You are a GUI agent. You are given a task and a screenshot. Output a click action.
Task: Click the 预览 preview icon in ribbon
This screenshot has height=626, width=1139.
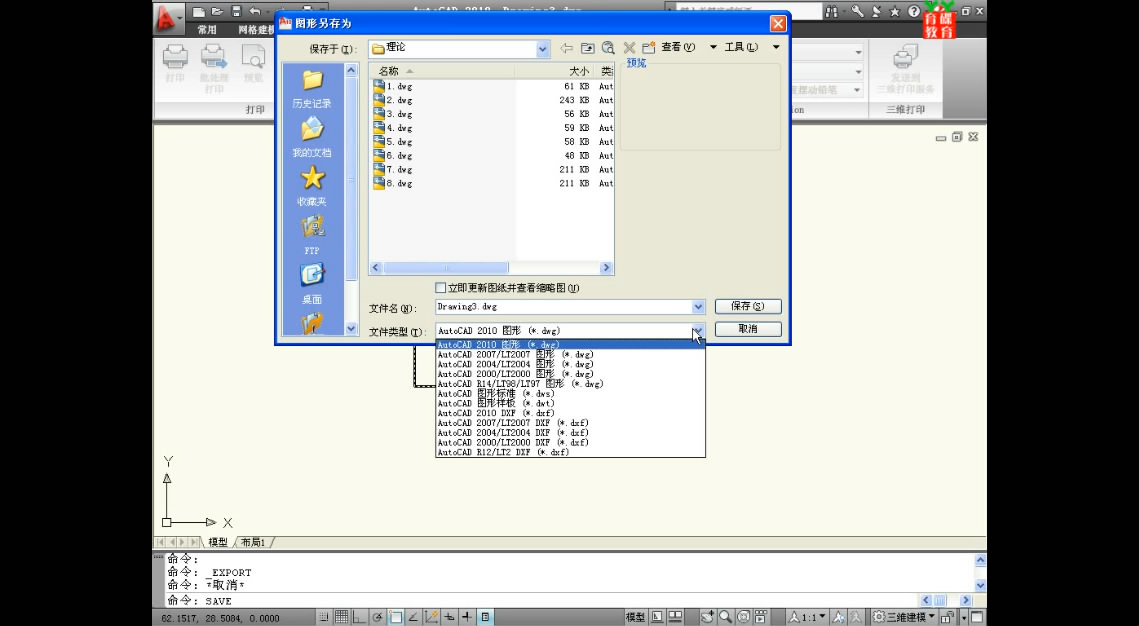[x=253, y=57]
